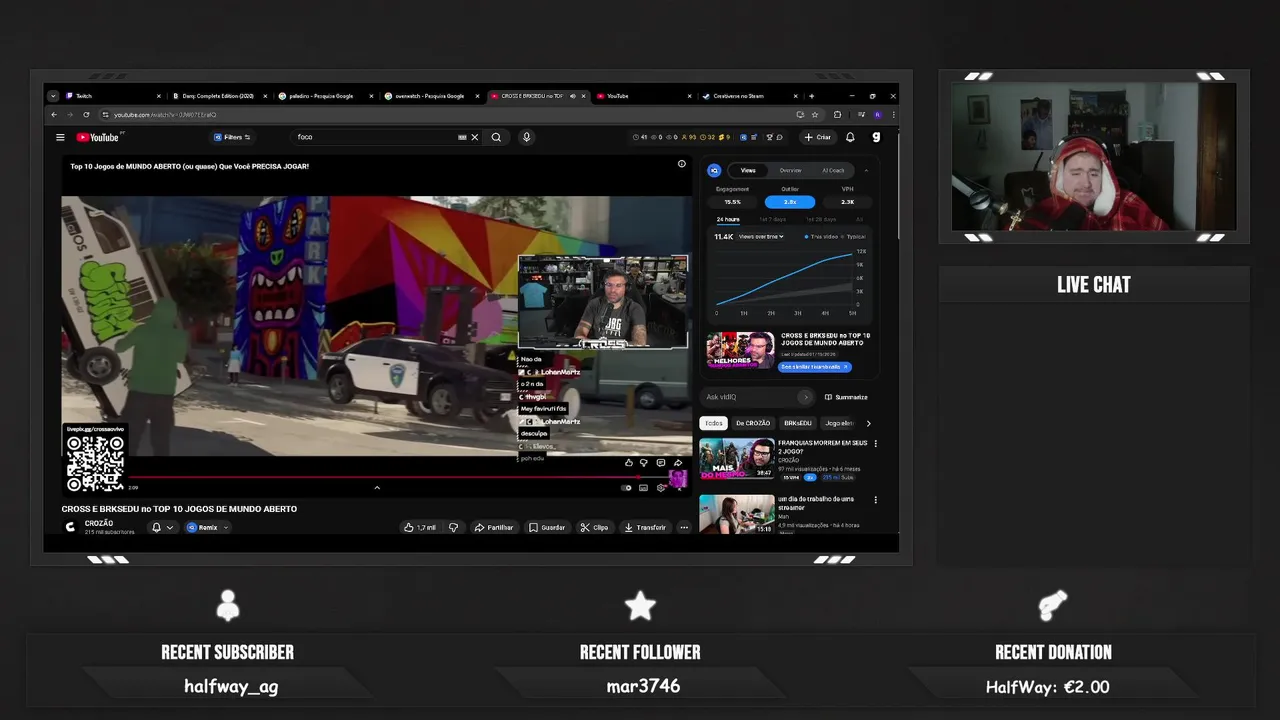Open the YouTube hamburger guide menu

pyautogui.click(x=60, y=137)
